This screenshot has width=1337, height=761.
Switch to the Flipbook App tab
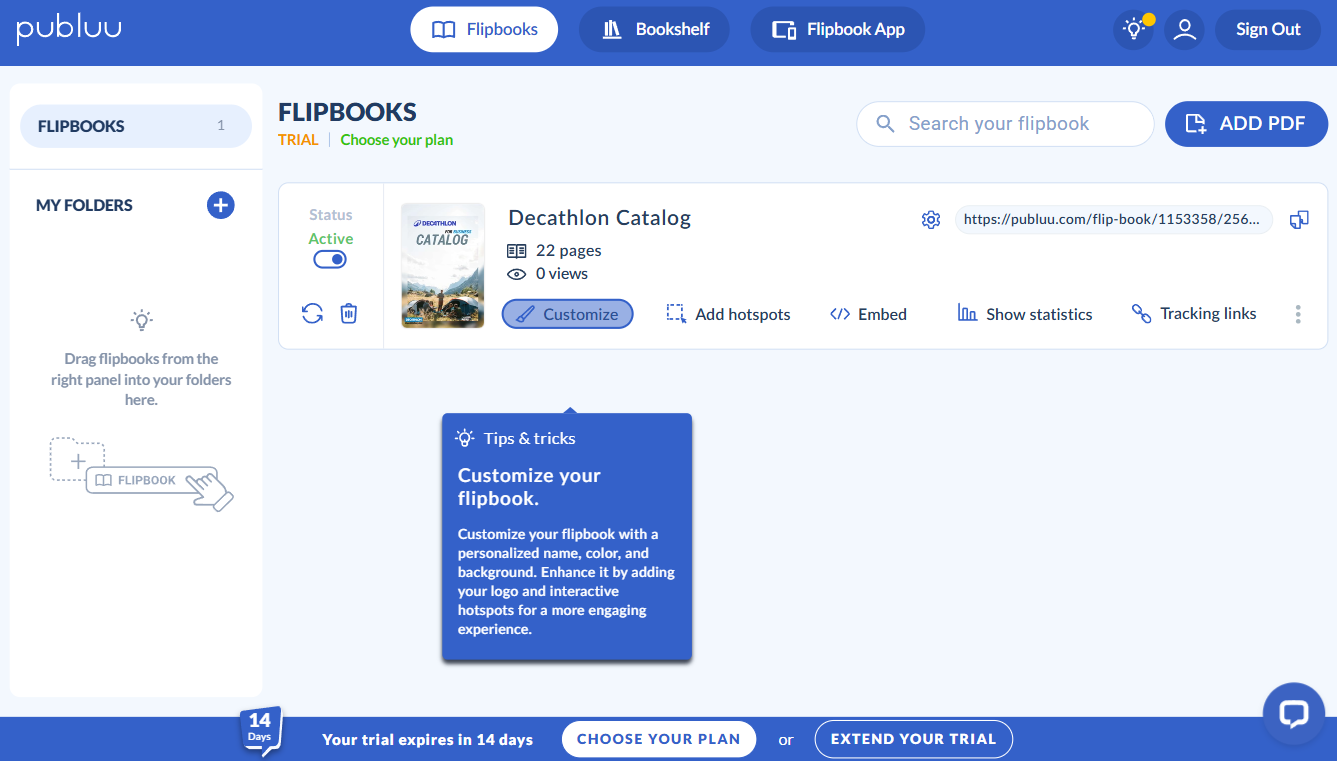click(838, 29)
